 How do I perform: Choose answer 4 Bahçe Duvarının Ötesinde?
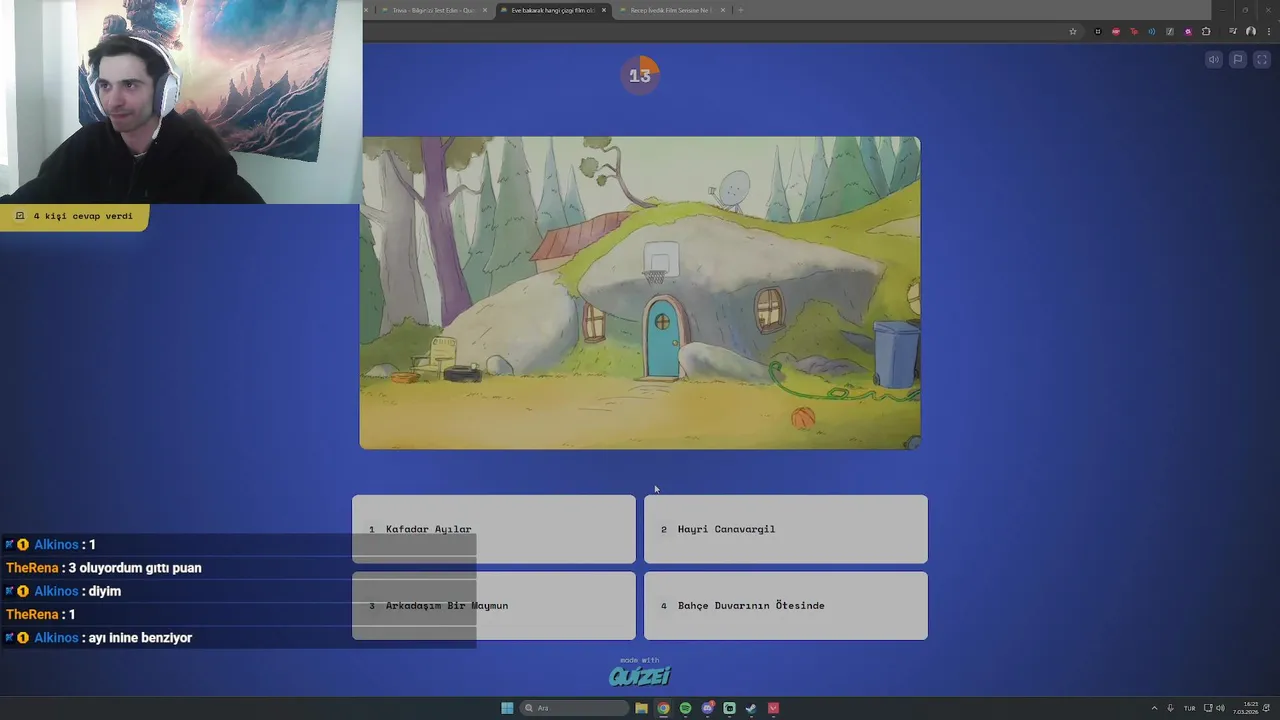pyautogui.click(x=786, y=605)
